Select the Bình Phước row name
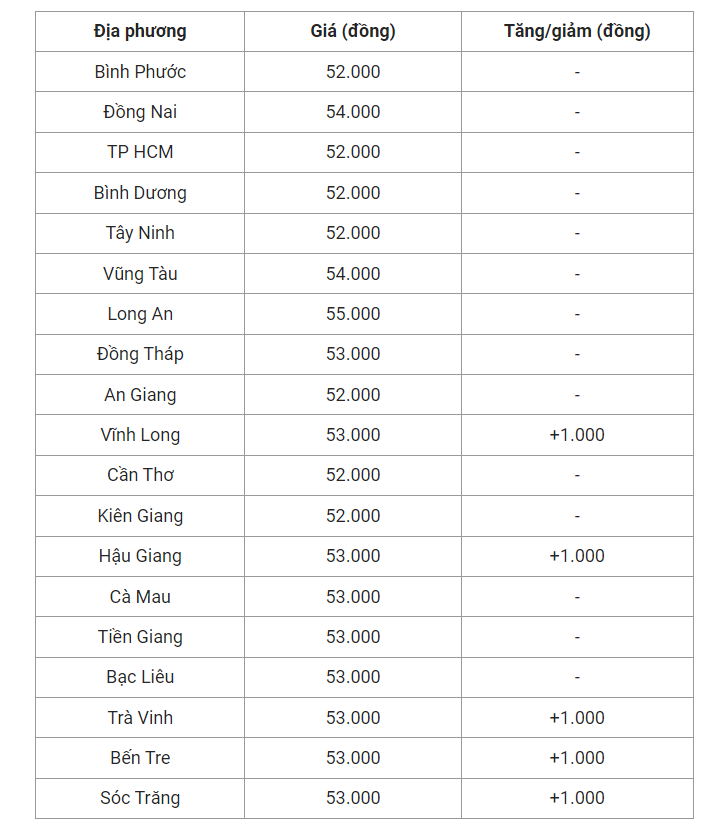726x826 pixels. pyautogui.click(x=140, y=72)
